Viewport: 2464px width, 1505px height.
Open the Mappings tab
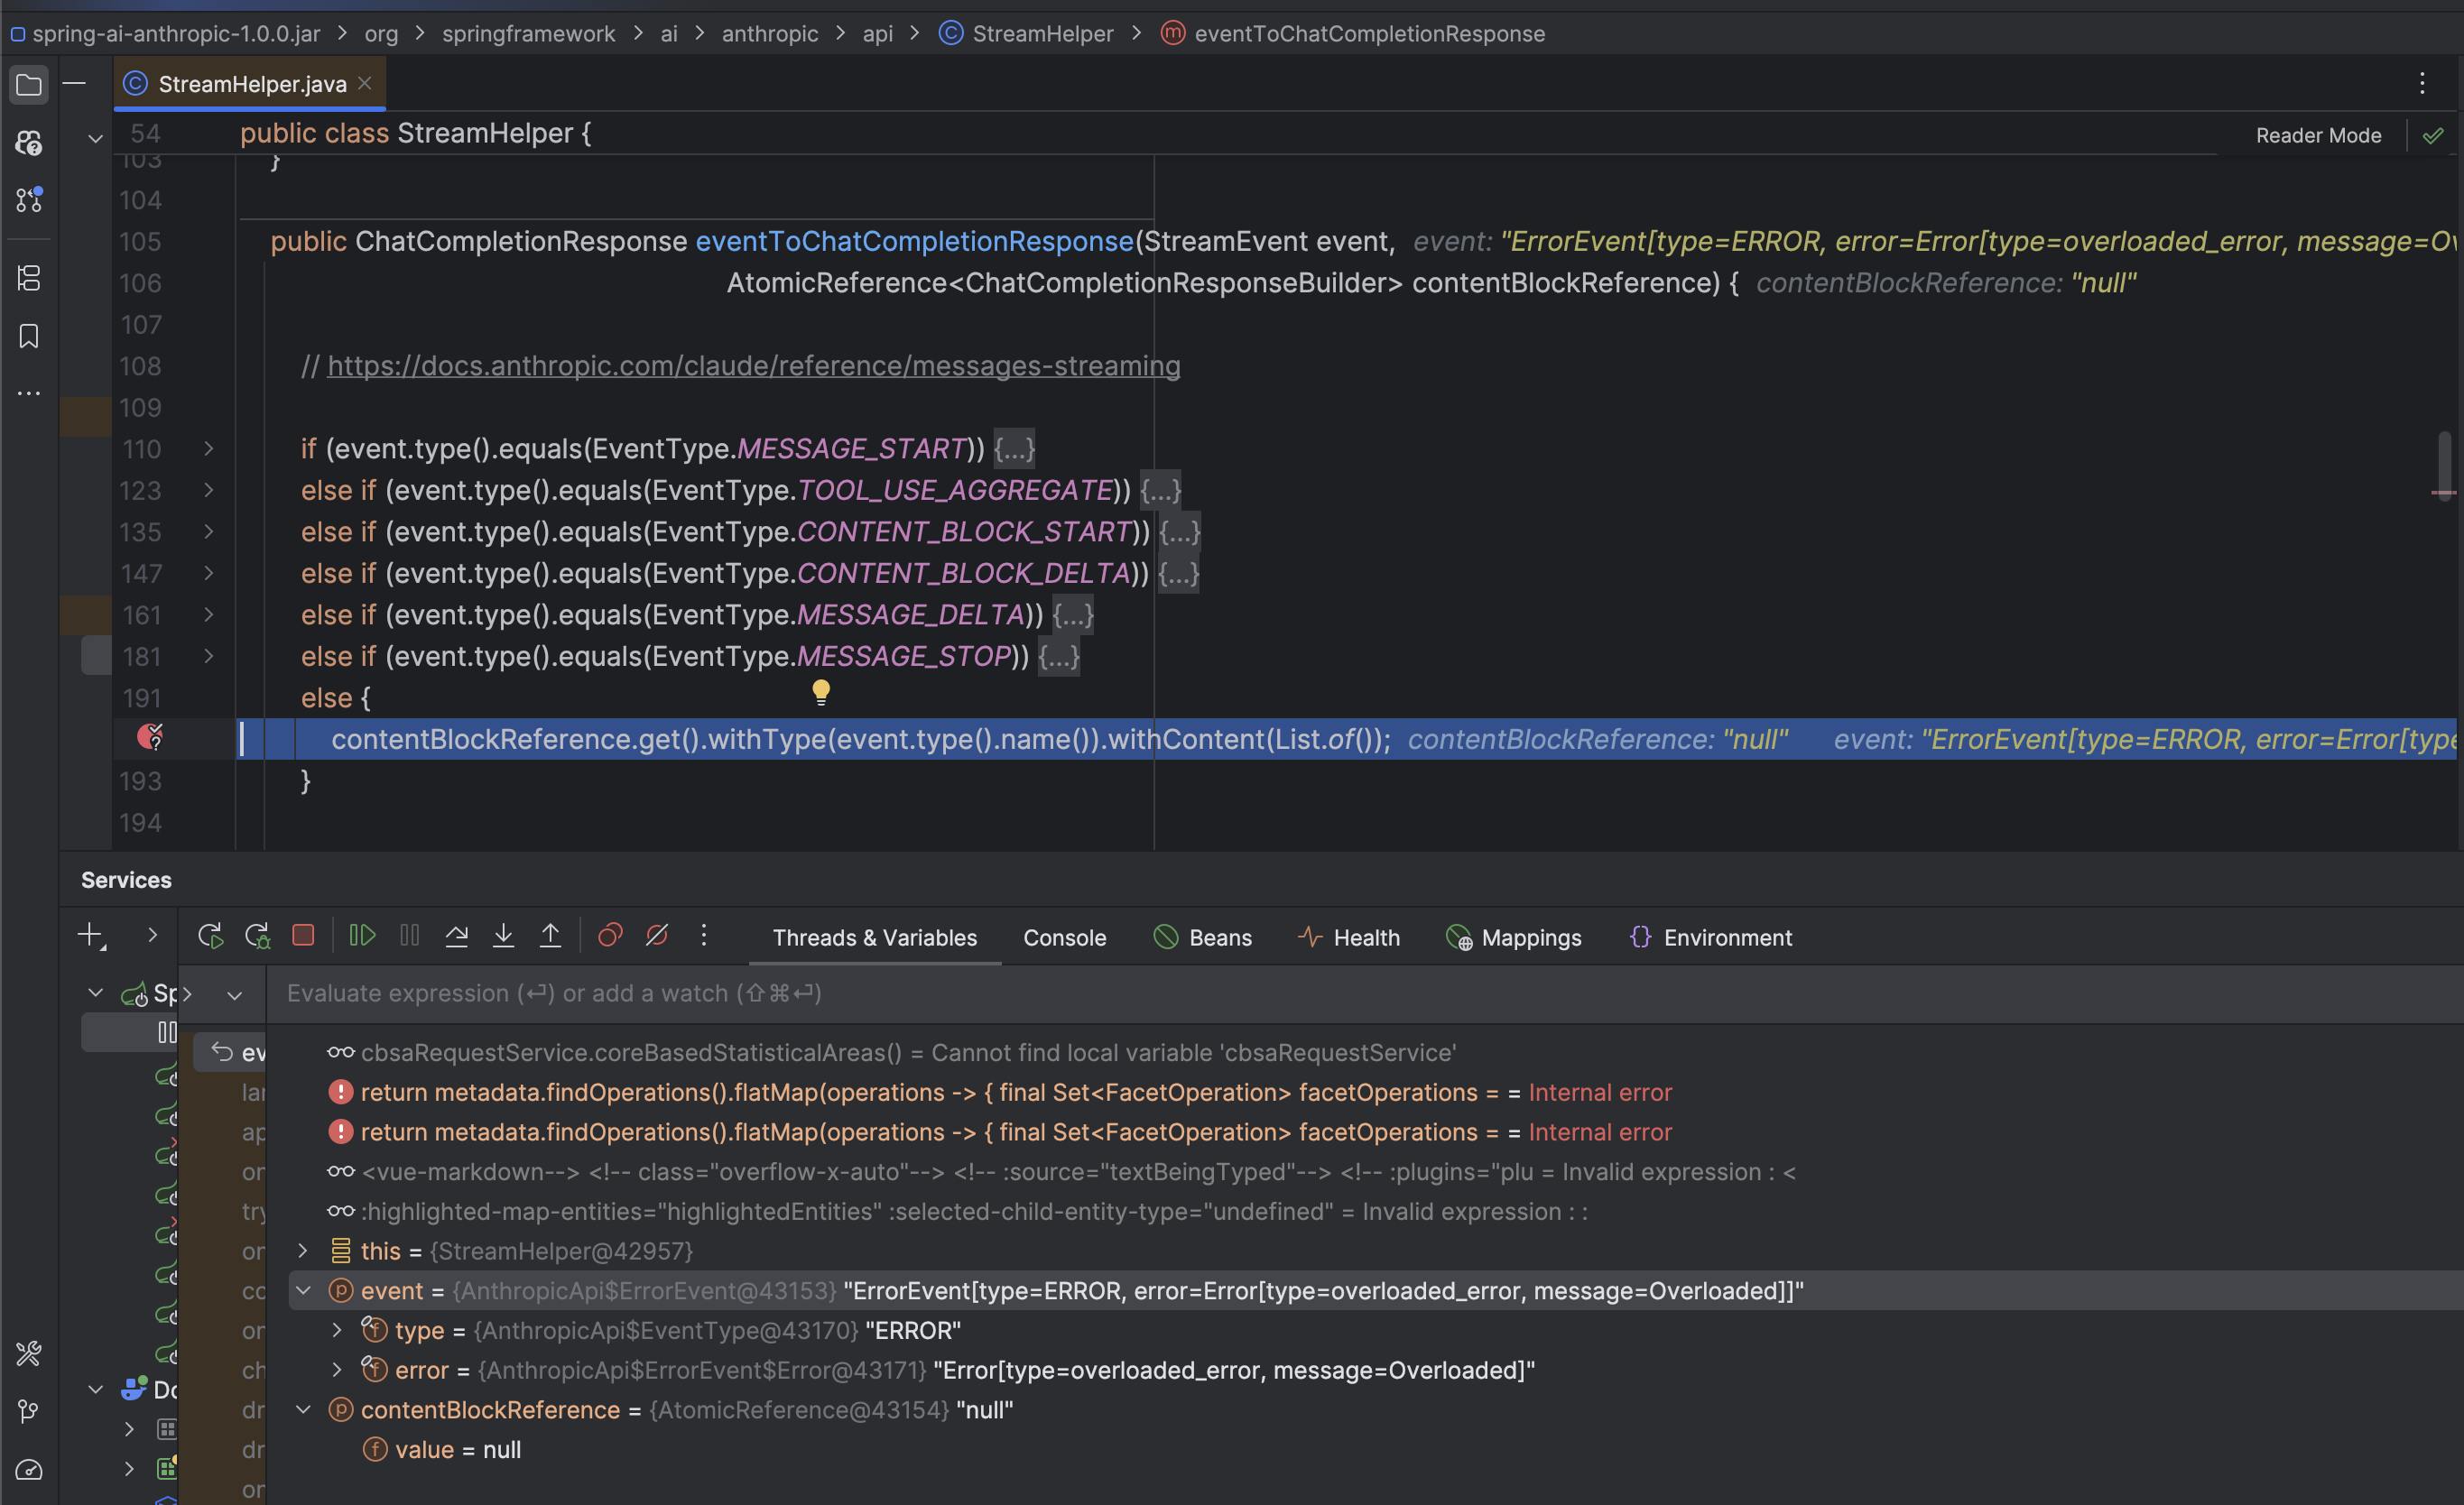(x=1514, y=938)
